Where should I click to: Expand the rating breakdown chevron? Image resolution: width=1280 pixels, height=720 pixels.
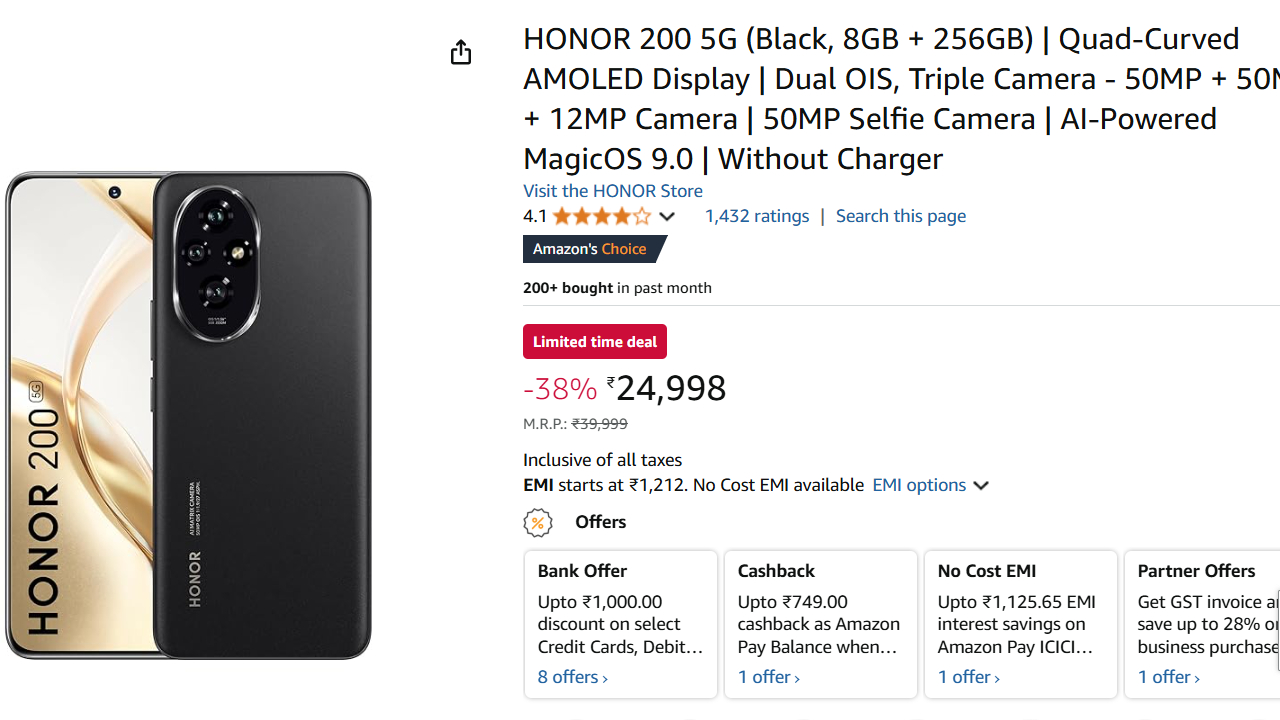point(667,217)
